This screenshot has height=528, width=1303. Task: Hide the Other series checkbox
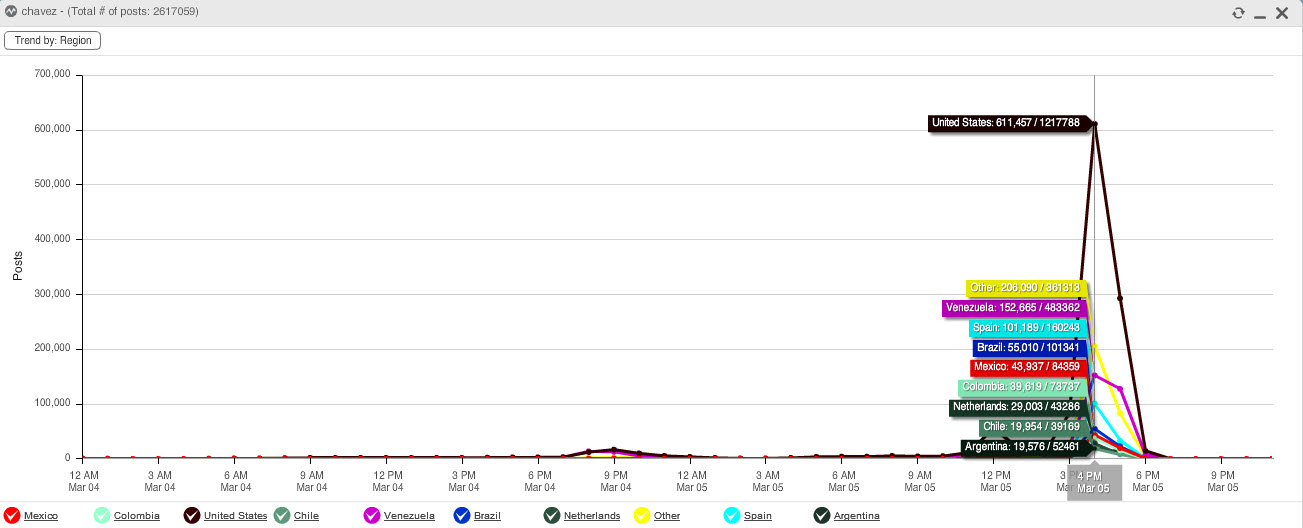pos(642,516)
